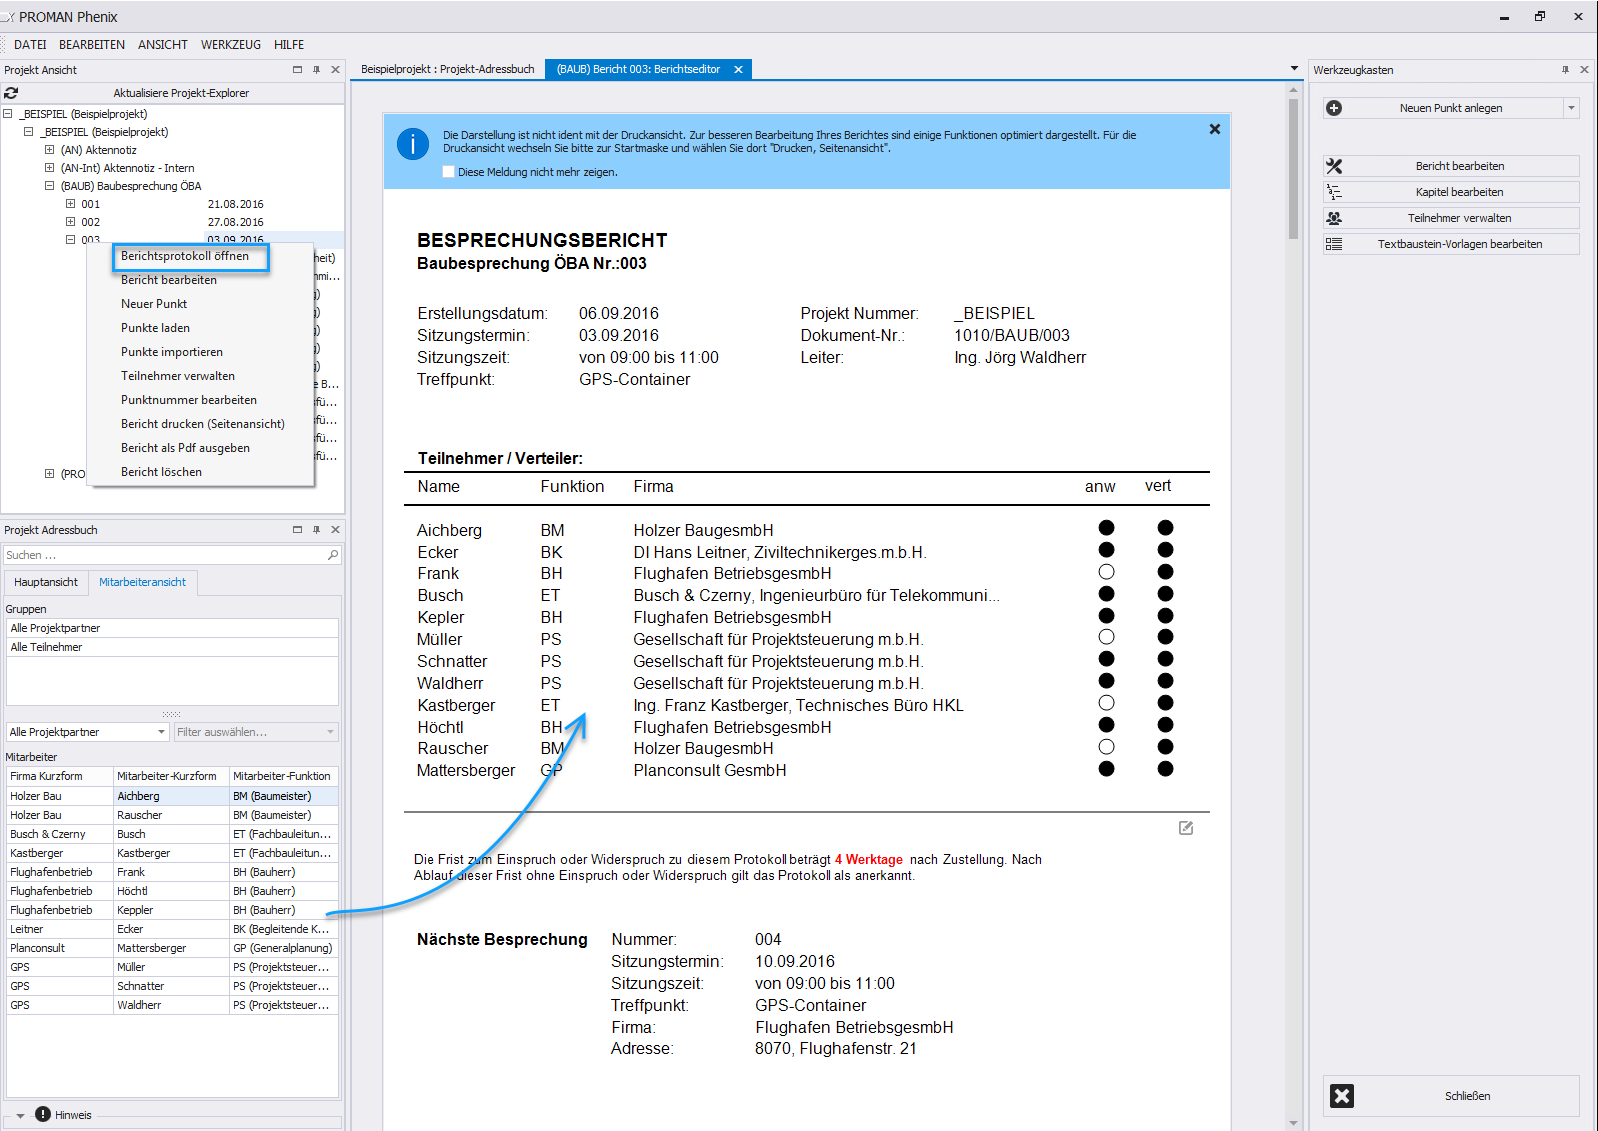Toggle Aichberg's anw attendance circle
The width and height of the screenshot is (1598, 1131).
click(x=1106, y=528)
